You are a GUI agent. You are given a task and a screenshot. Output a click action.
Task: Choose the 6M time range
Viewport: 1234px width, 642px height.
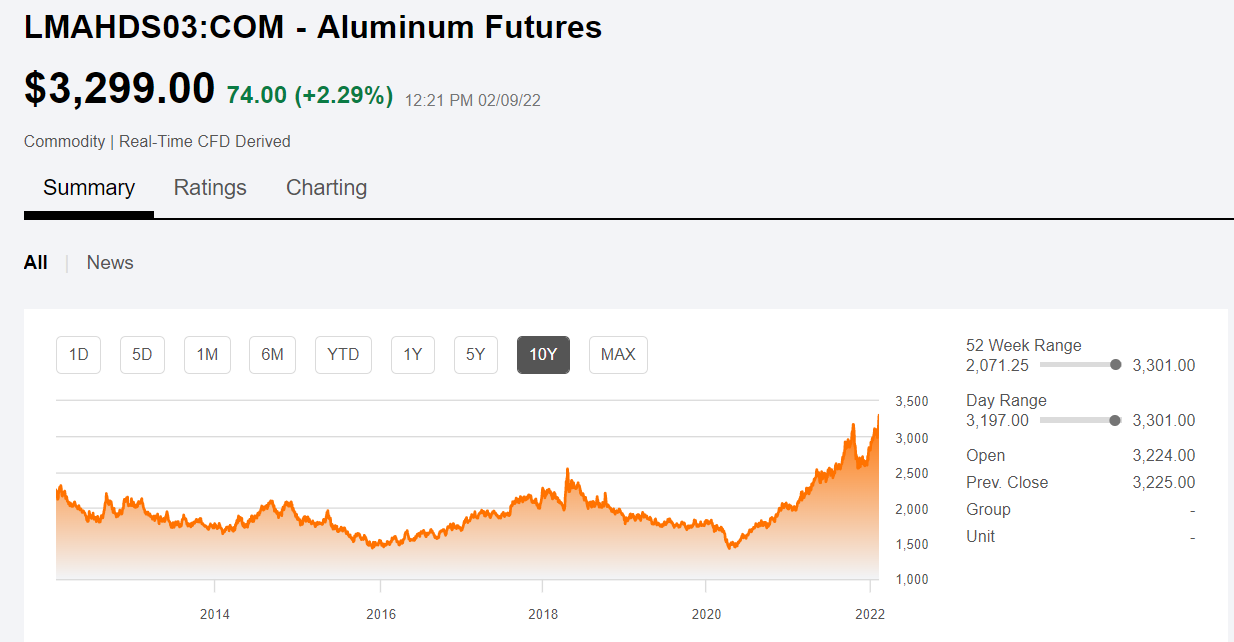(272, 355)
